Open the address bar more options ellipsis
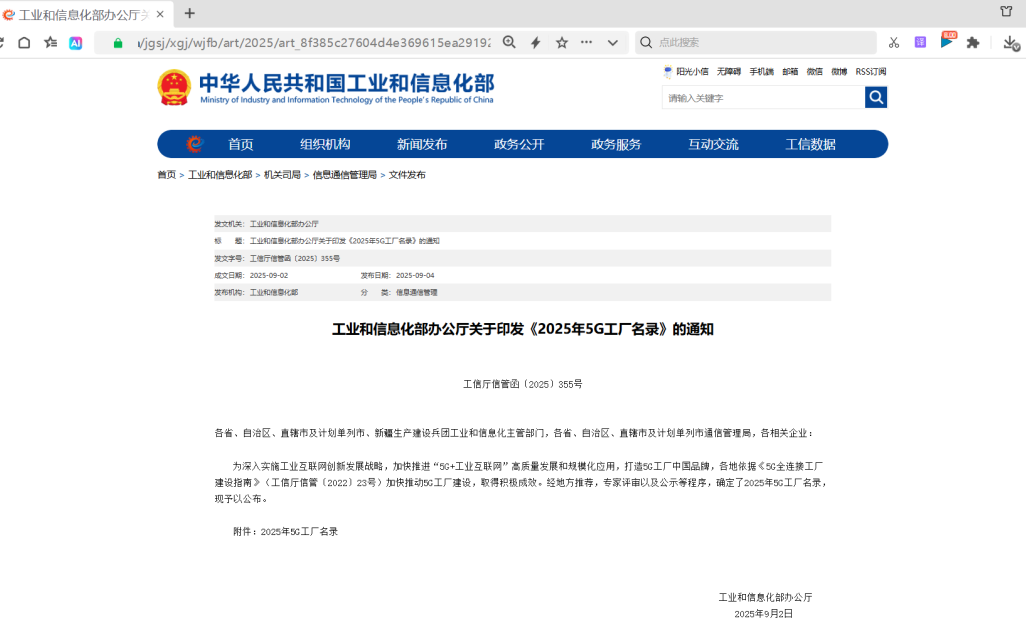This screenshot has height=626, width=1026. coord(587,43)
